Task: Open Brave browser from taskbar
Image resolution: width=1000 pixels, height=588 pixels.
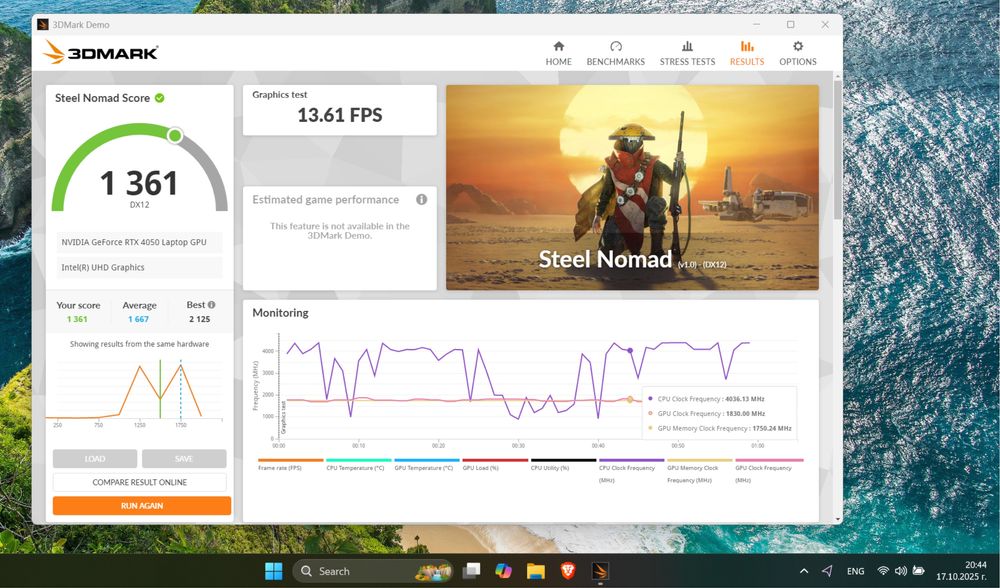Action: pos(568,571)
